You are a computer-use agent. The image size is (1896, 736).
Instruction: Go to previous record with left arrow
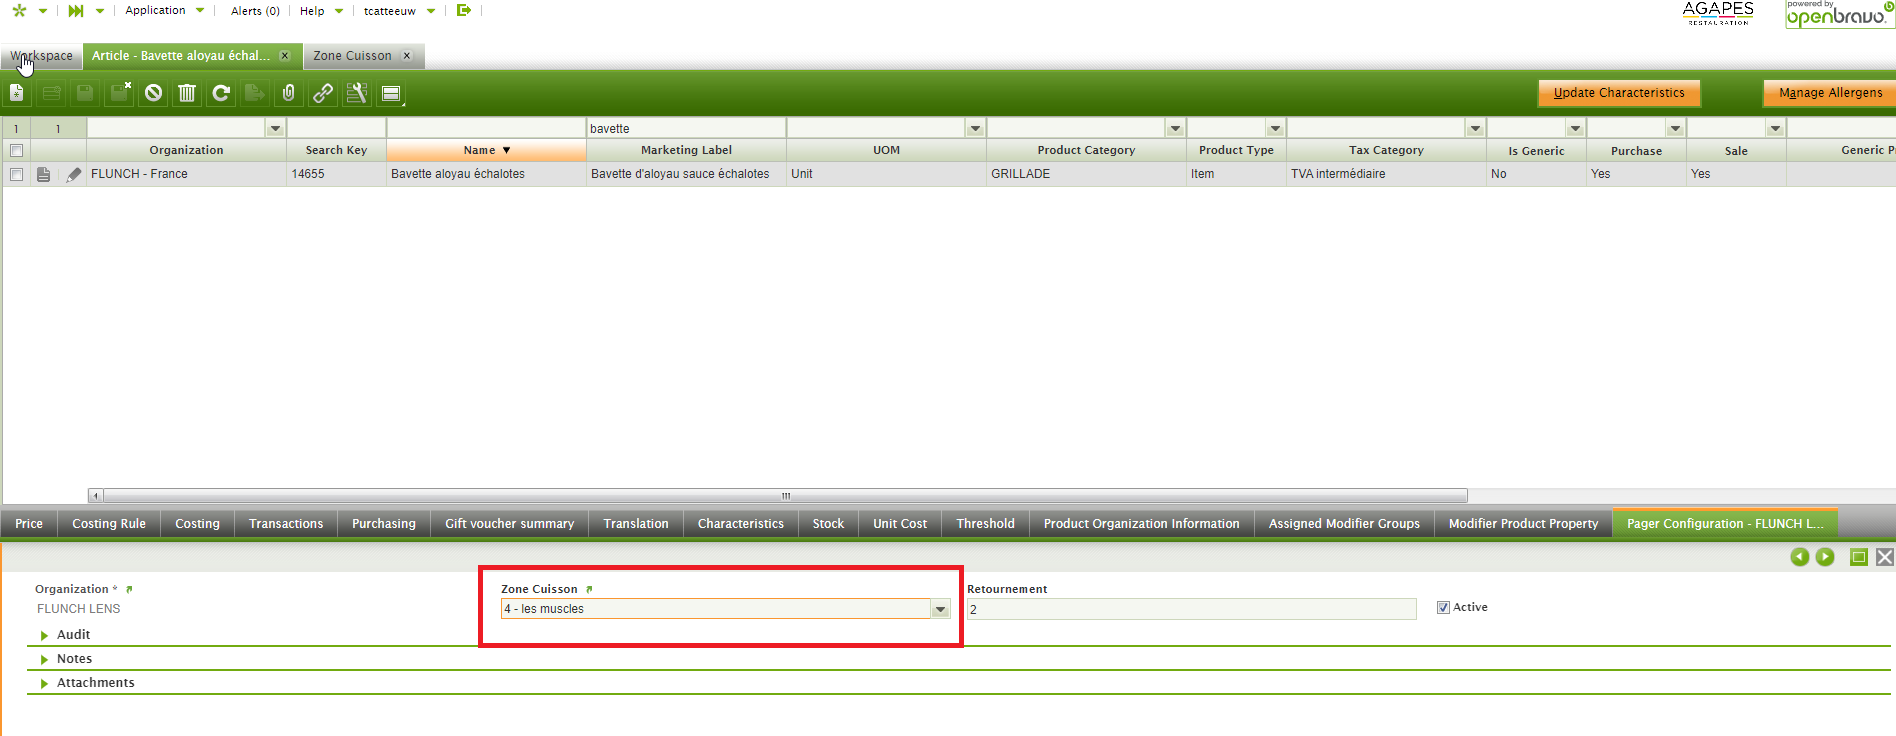[1799, 557]
